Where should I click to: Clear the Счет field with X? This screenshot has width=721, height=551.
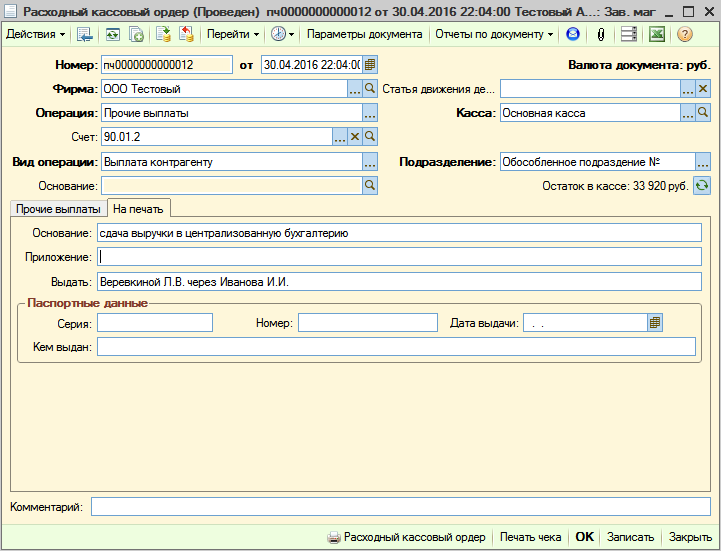[355, 137]
